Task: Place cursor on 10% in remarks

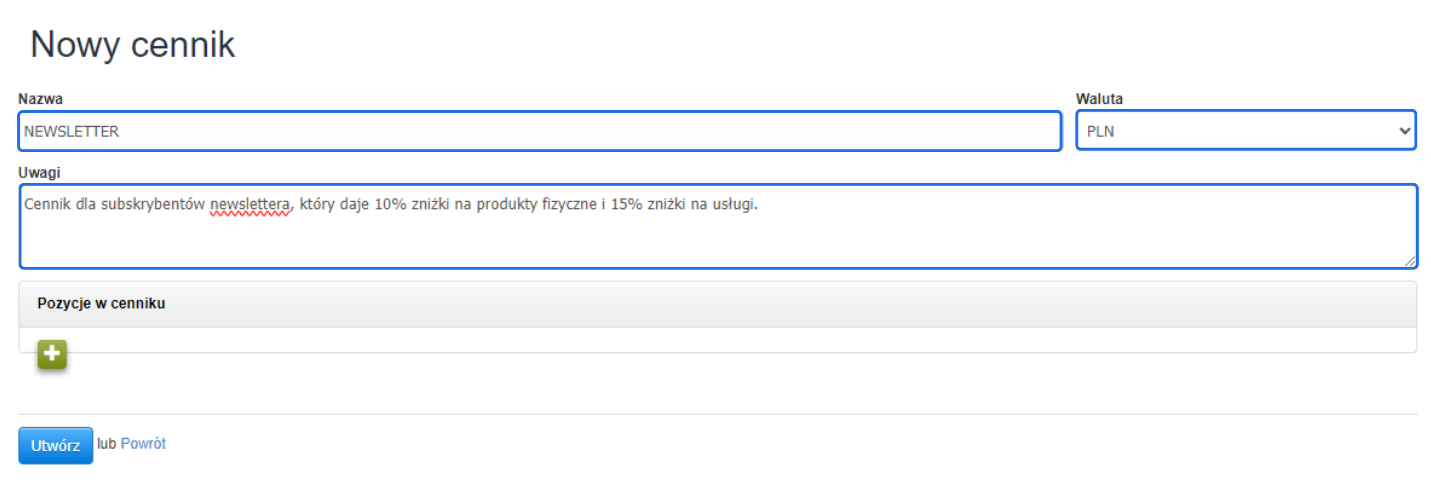Action: pyautogui.click(x=391, y=205)
